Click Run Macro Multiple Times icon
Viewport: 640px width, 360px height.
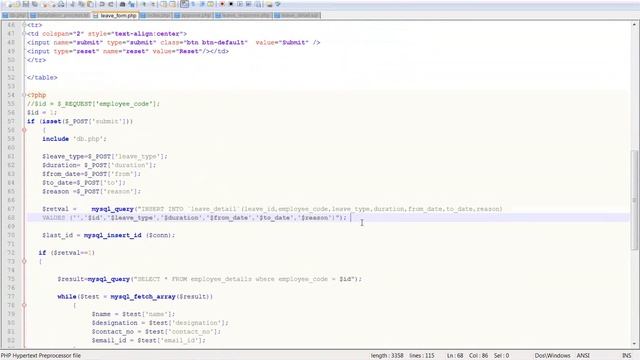249,4
